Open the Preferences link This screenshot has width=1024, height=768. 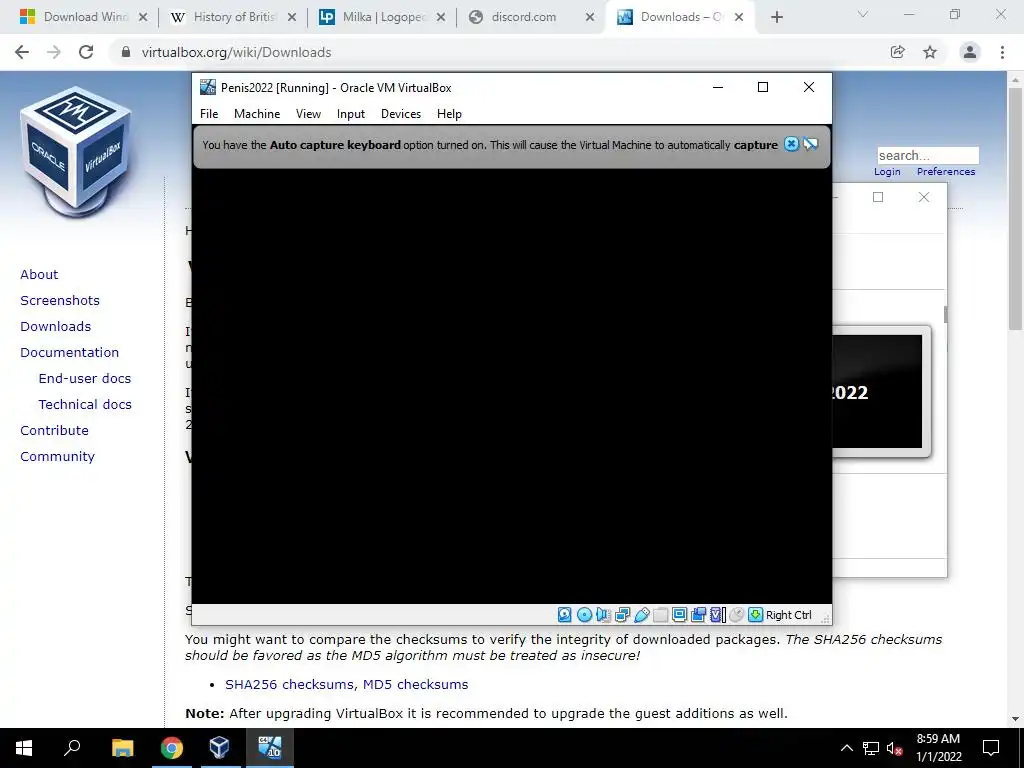click(946, 172)
